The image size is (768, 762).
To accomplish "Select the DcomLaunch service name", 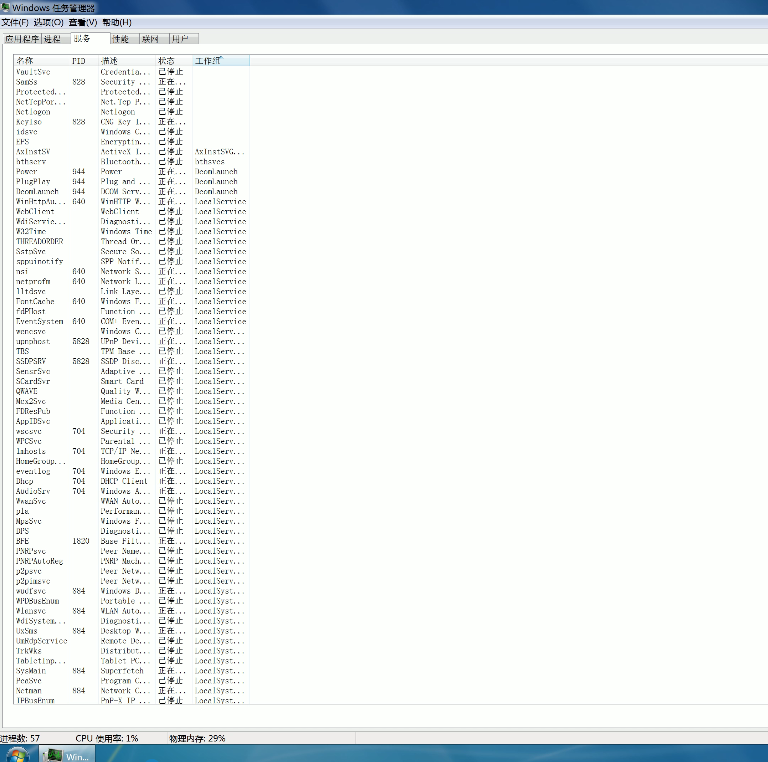I will pos(37,191).
